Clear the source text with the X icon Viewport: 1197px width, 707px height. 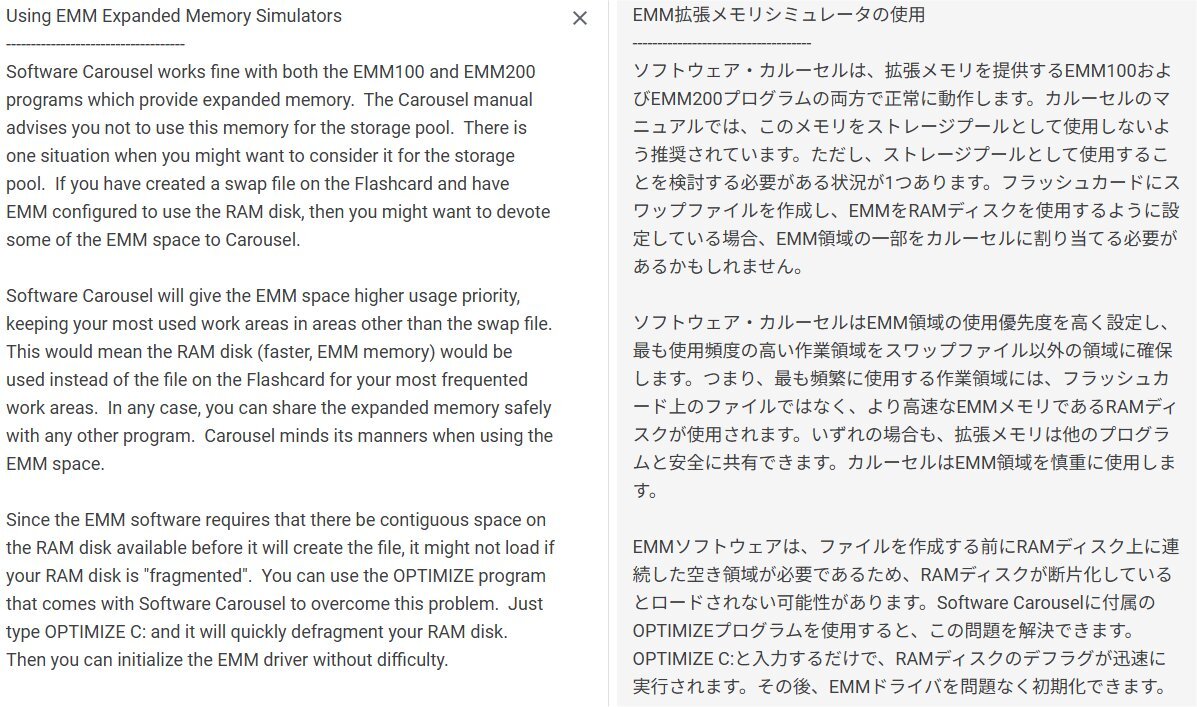click(x=579, y=18)
